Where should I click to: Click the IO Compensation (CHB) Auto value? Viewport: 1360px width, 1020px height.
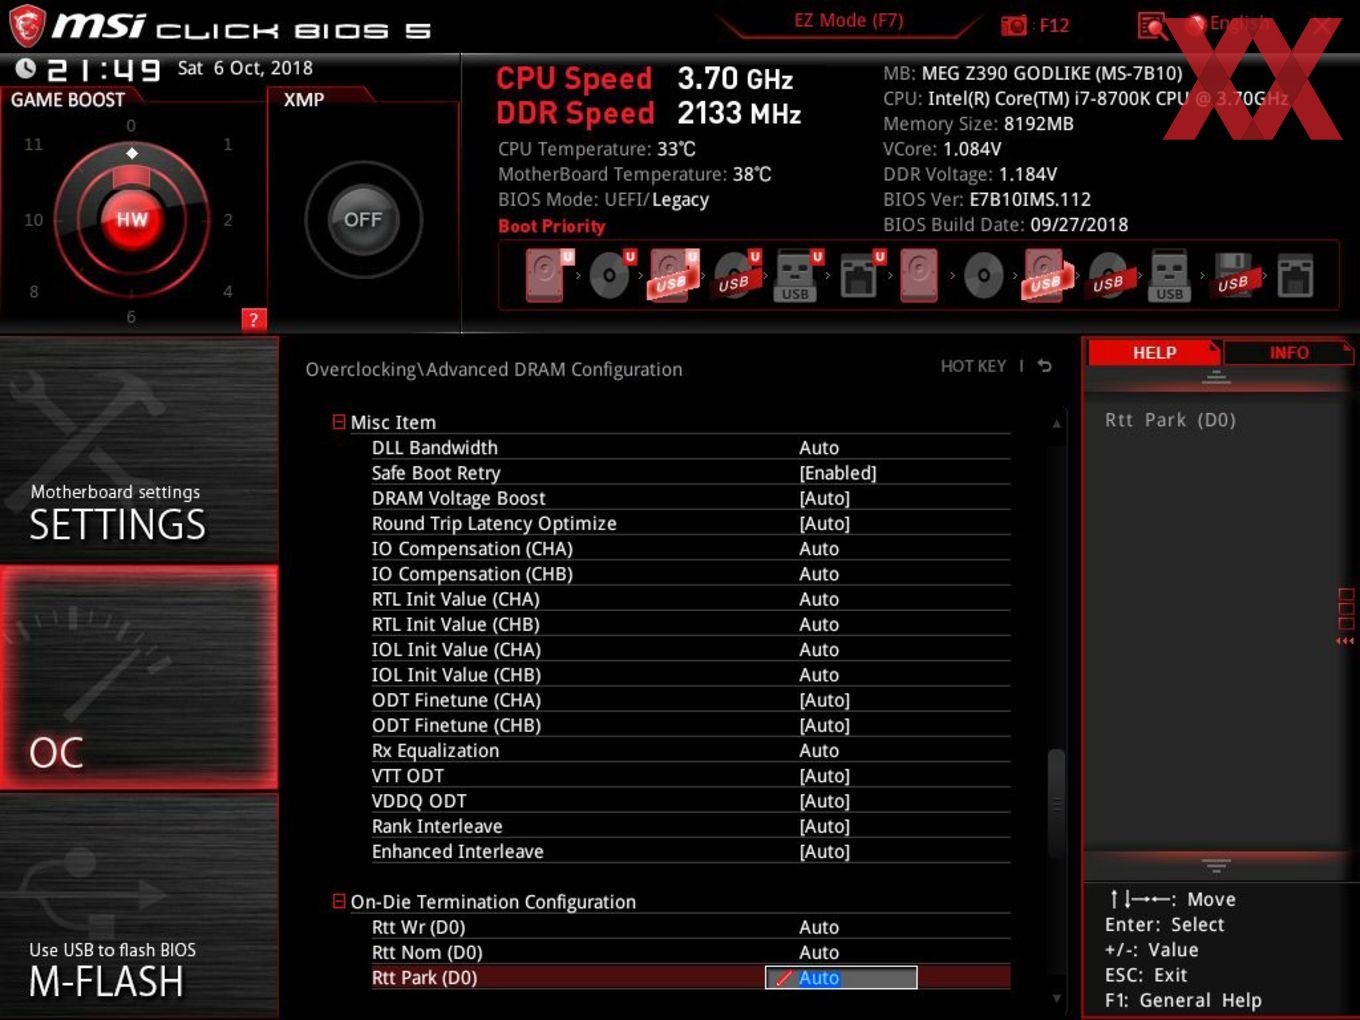click(819, 574)
